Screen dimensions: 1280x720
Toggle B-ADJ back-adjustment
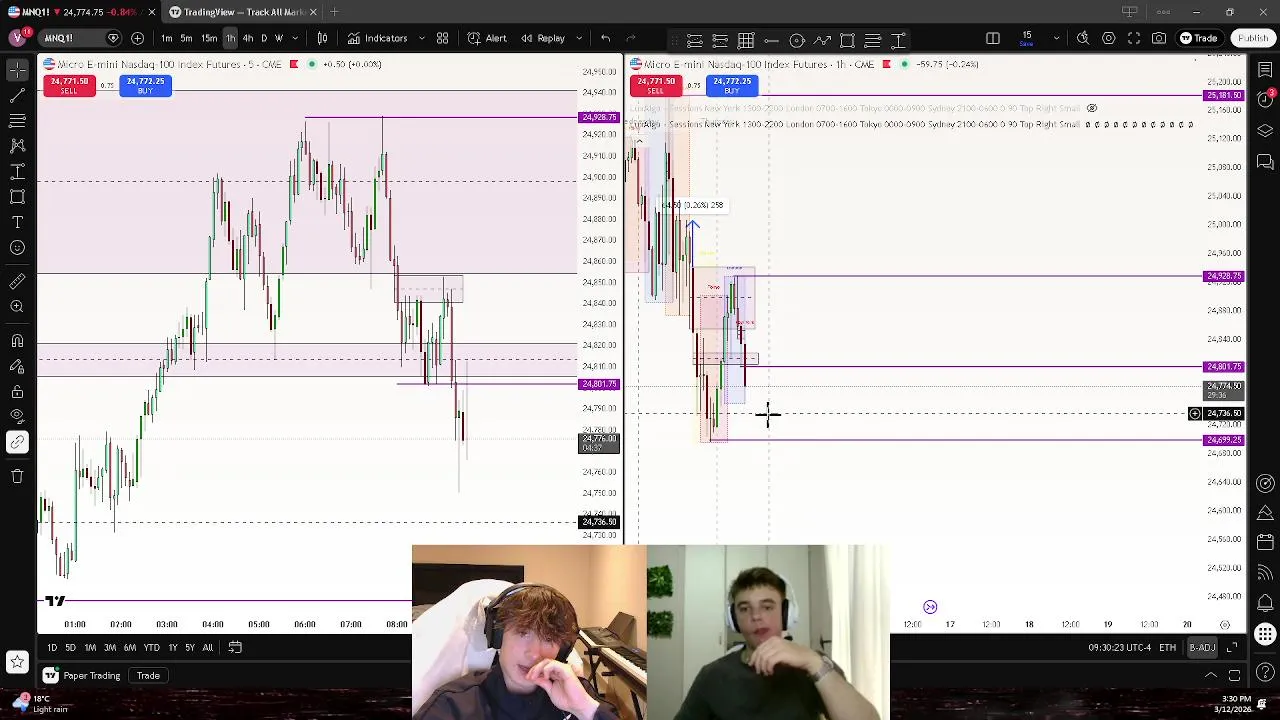1202,648
